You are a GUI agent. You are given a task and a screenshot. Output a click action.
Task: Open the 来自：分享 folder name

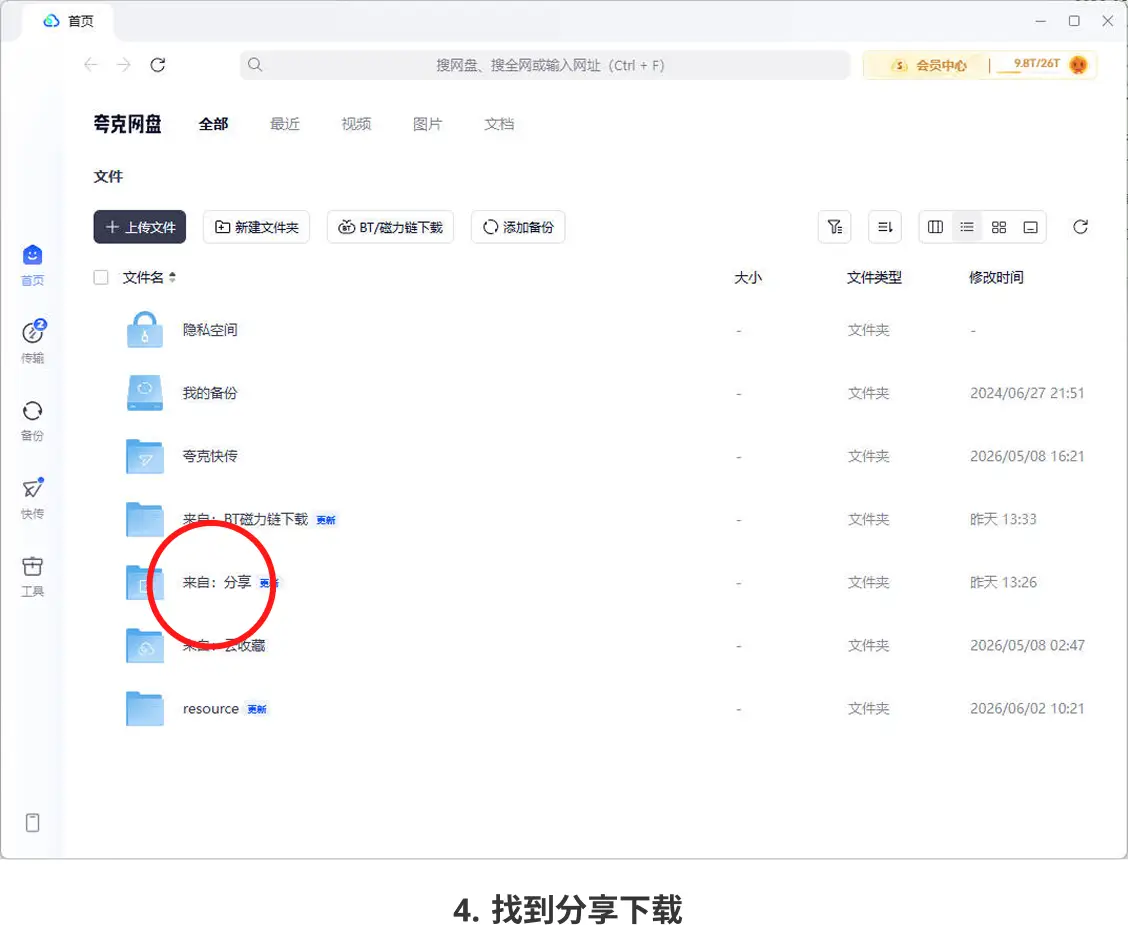pyautogui.click(x=217, y=583)
